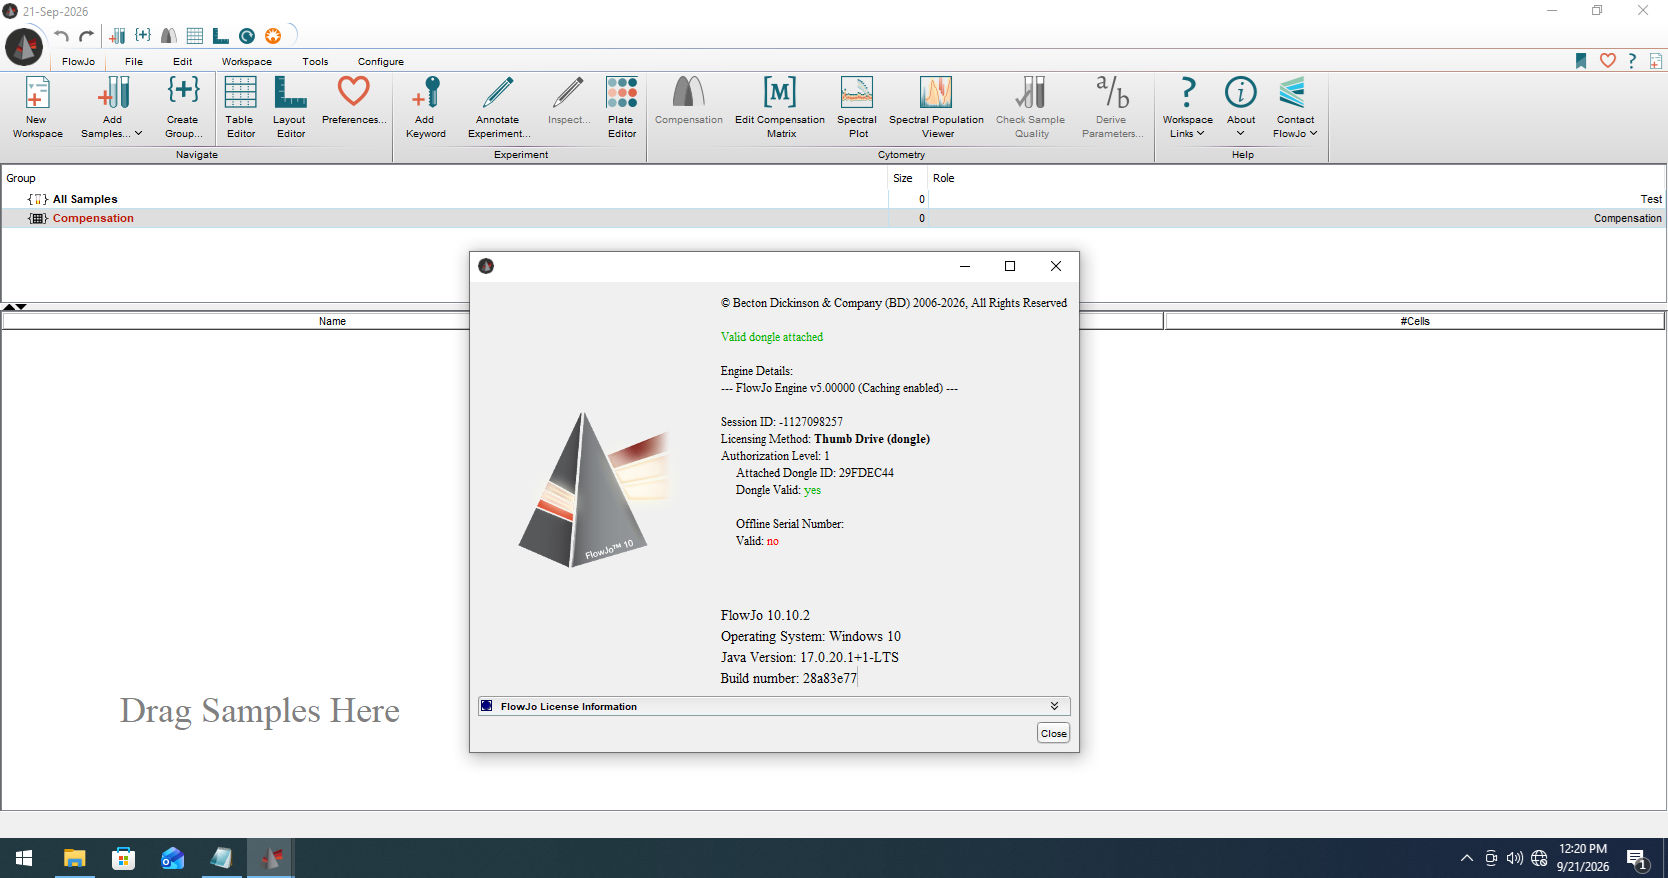Open Annotate Experiment in the ribbon
The height and width of the screenshot is (878, 1668).
(x=498, y=107)
